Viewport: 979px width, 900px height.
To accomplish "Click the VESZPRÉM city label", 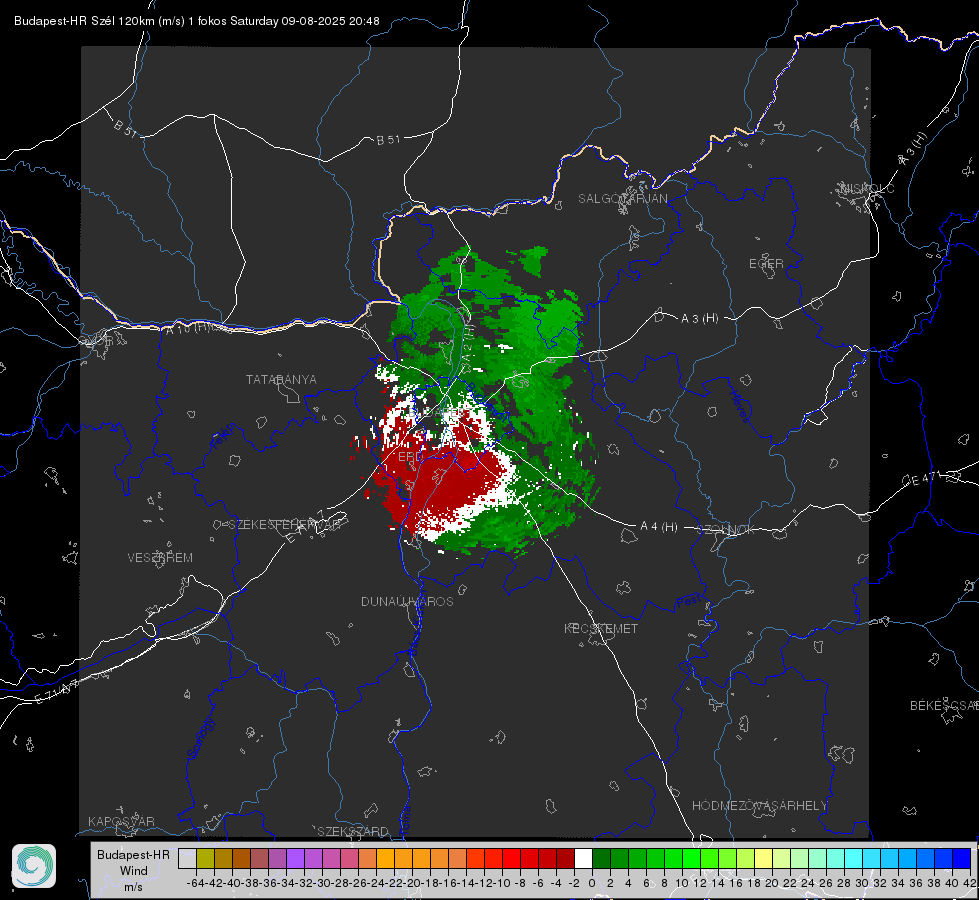I will 160,557.
